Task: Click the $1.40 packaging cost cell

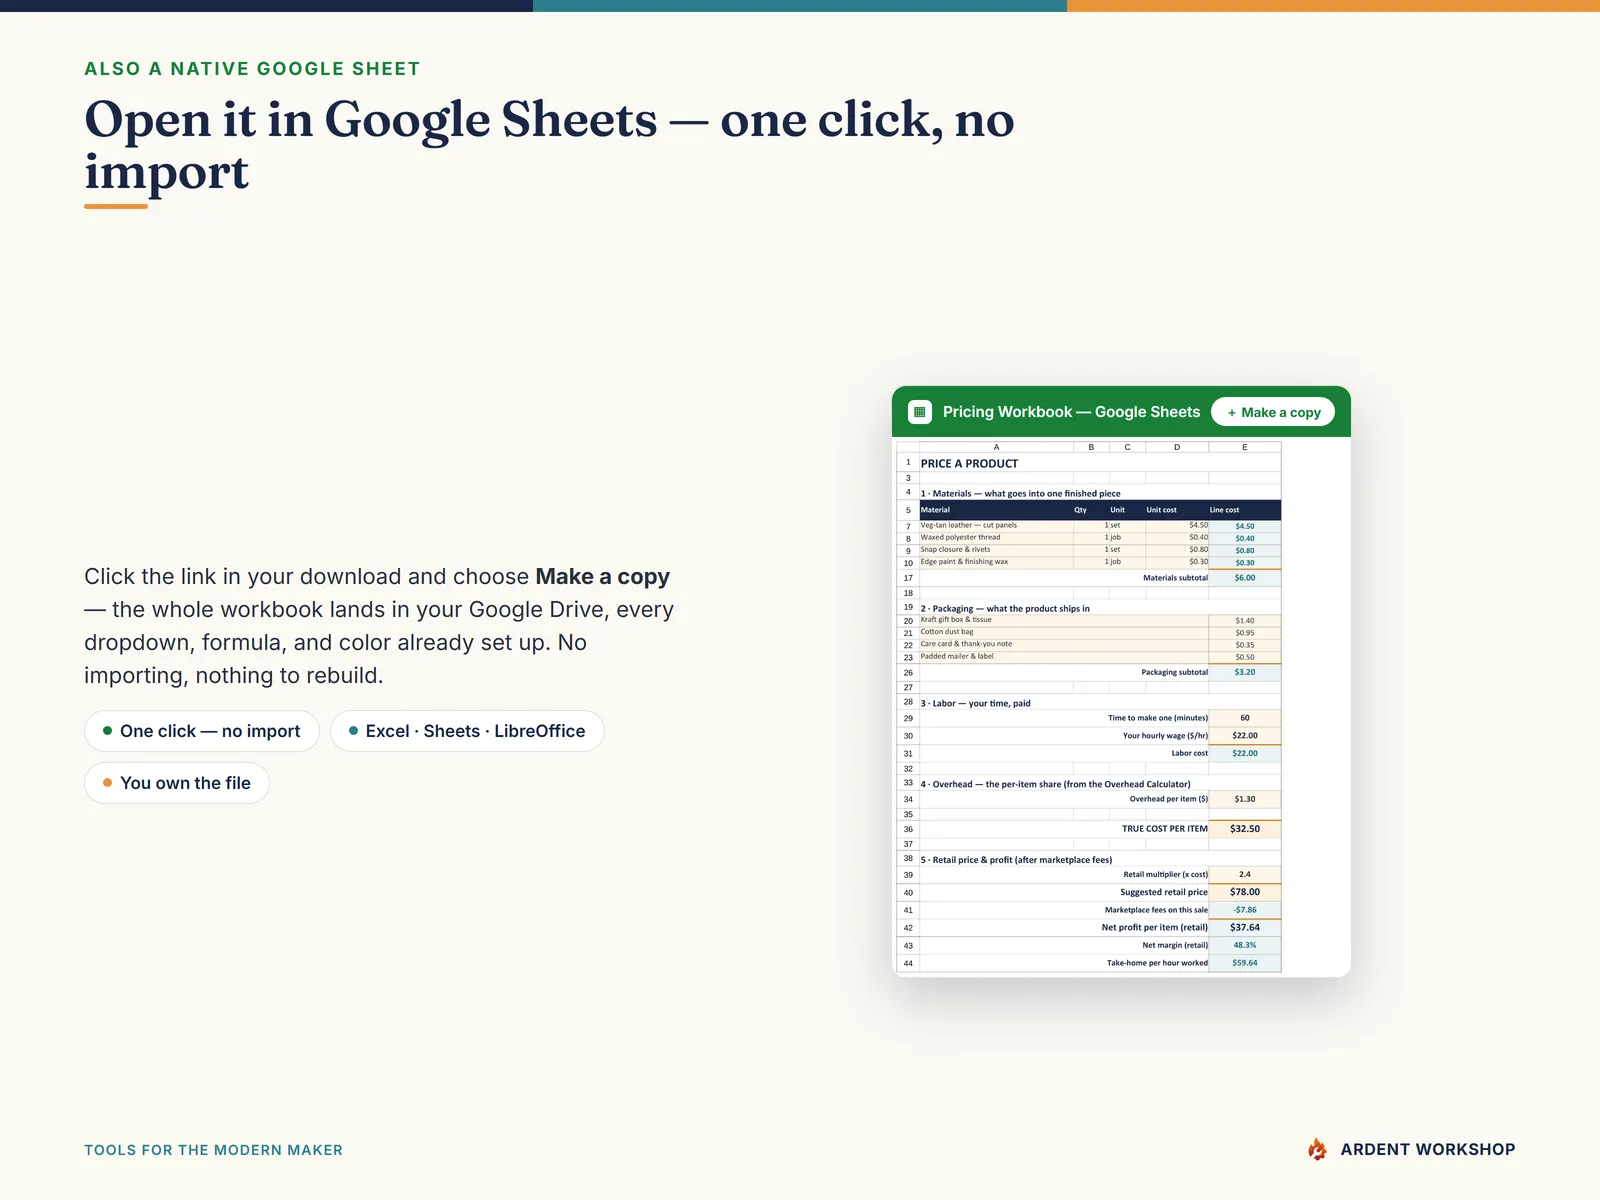Action: coord(1245,621)
